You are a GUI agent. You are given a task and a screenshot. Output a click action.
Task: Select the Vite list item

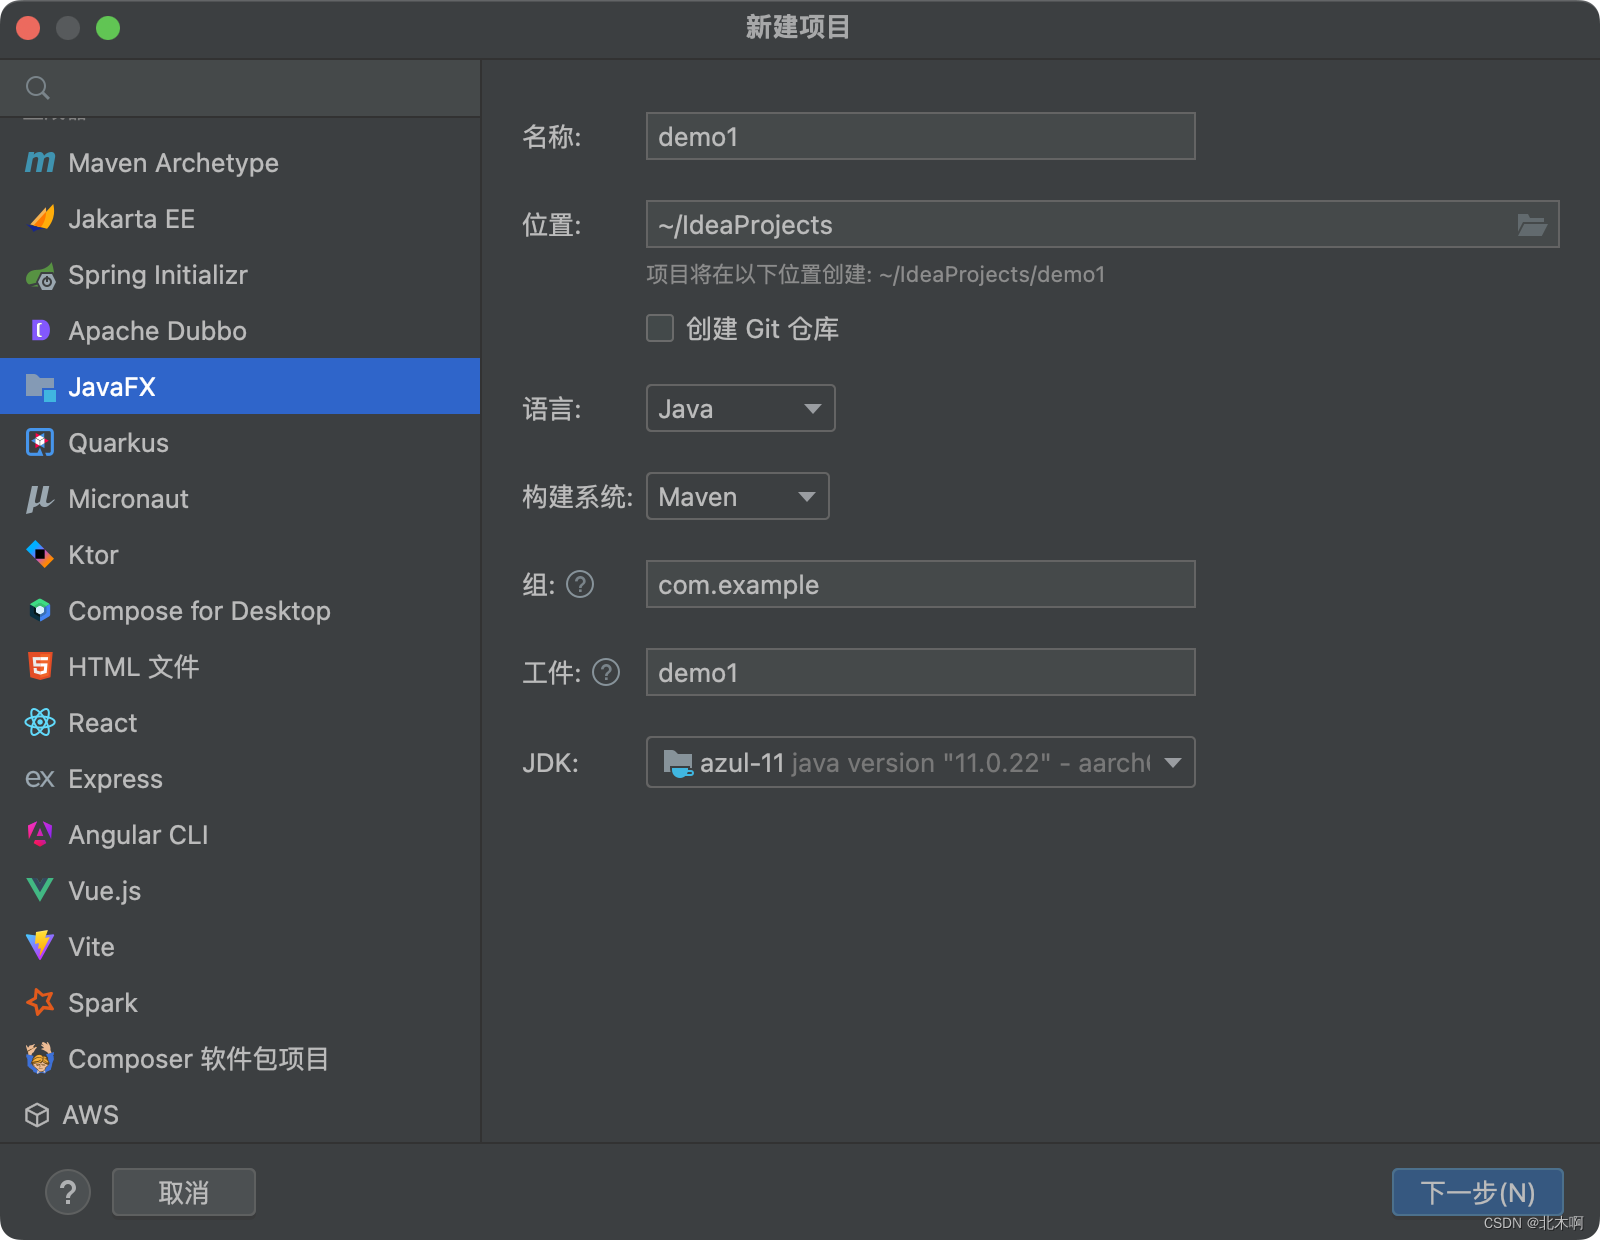click(240, 946)
